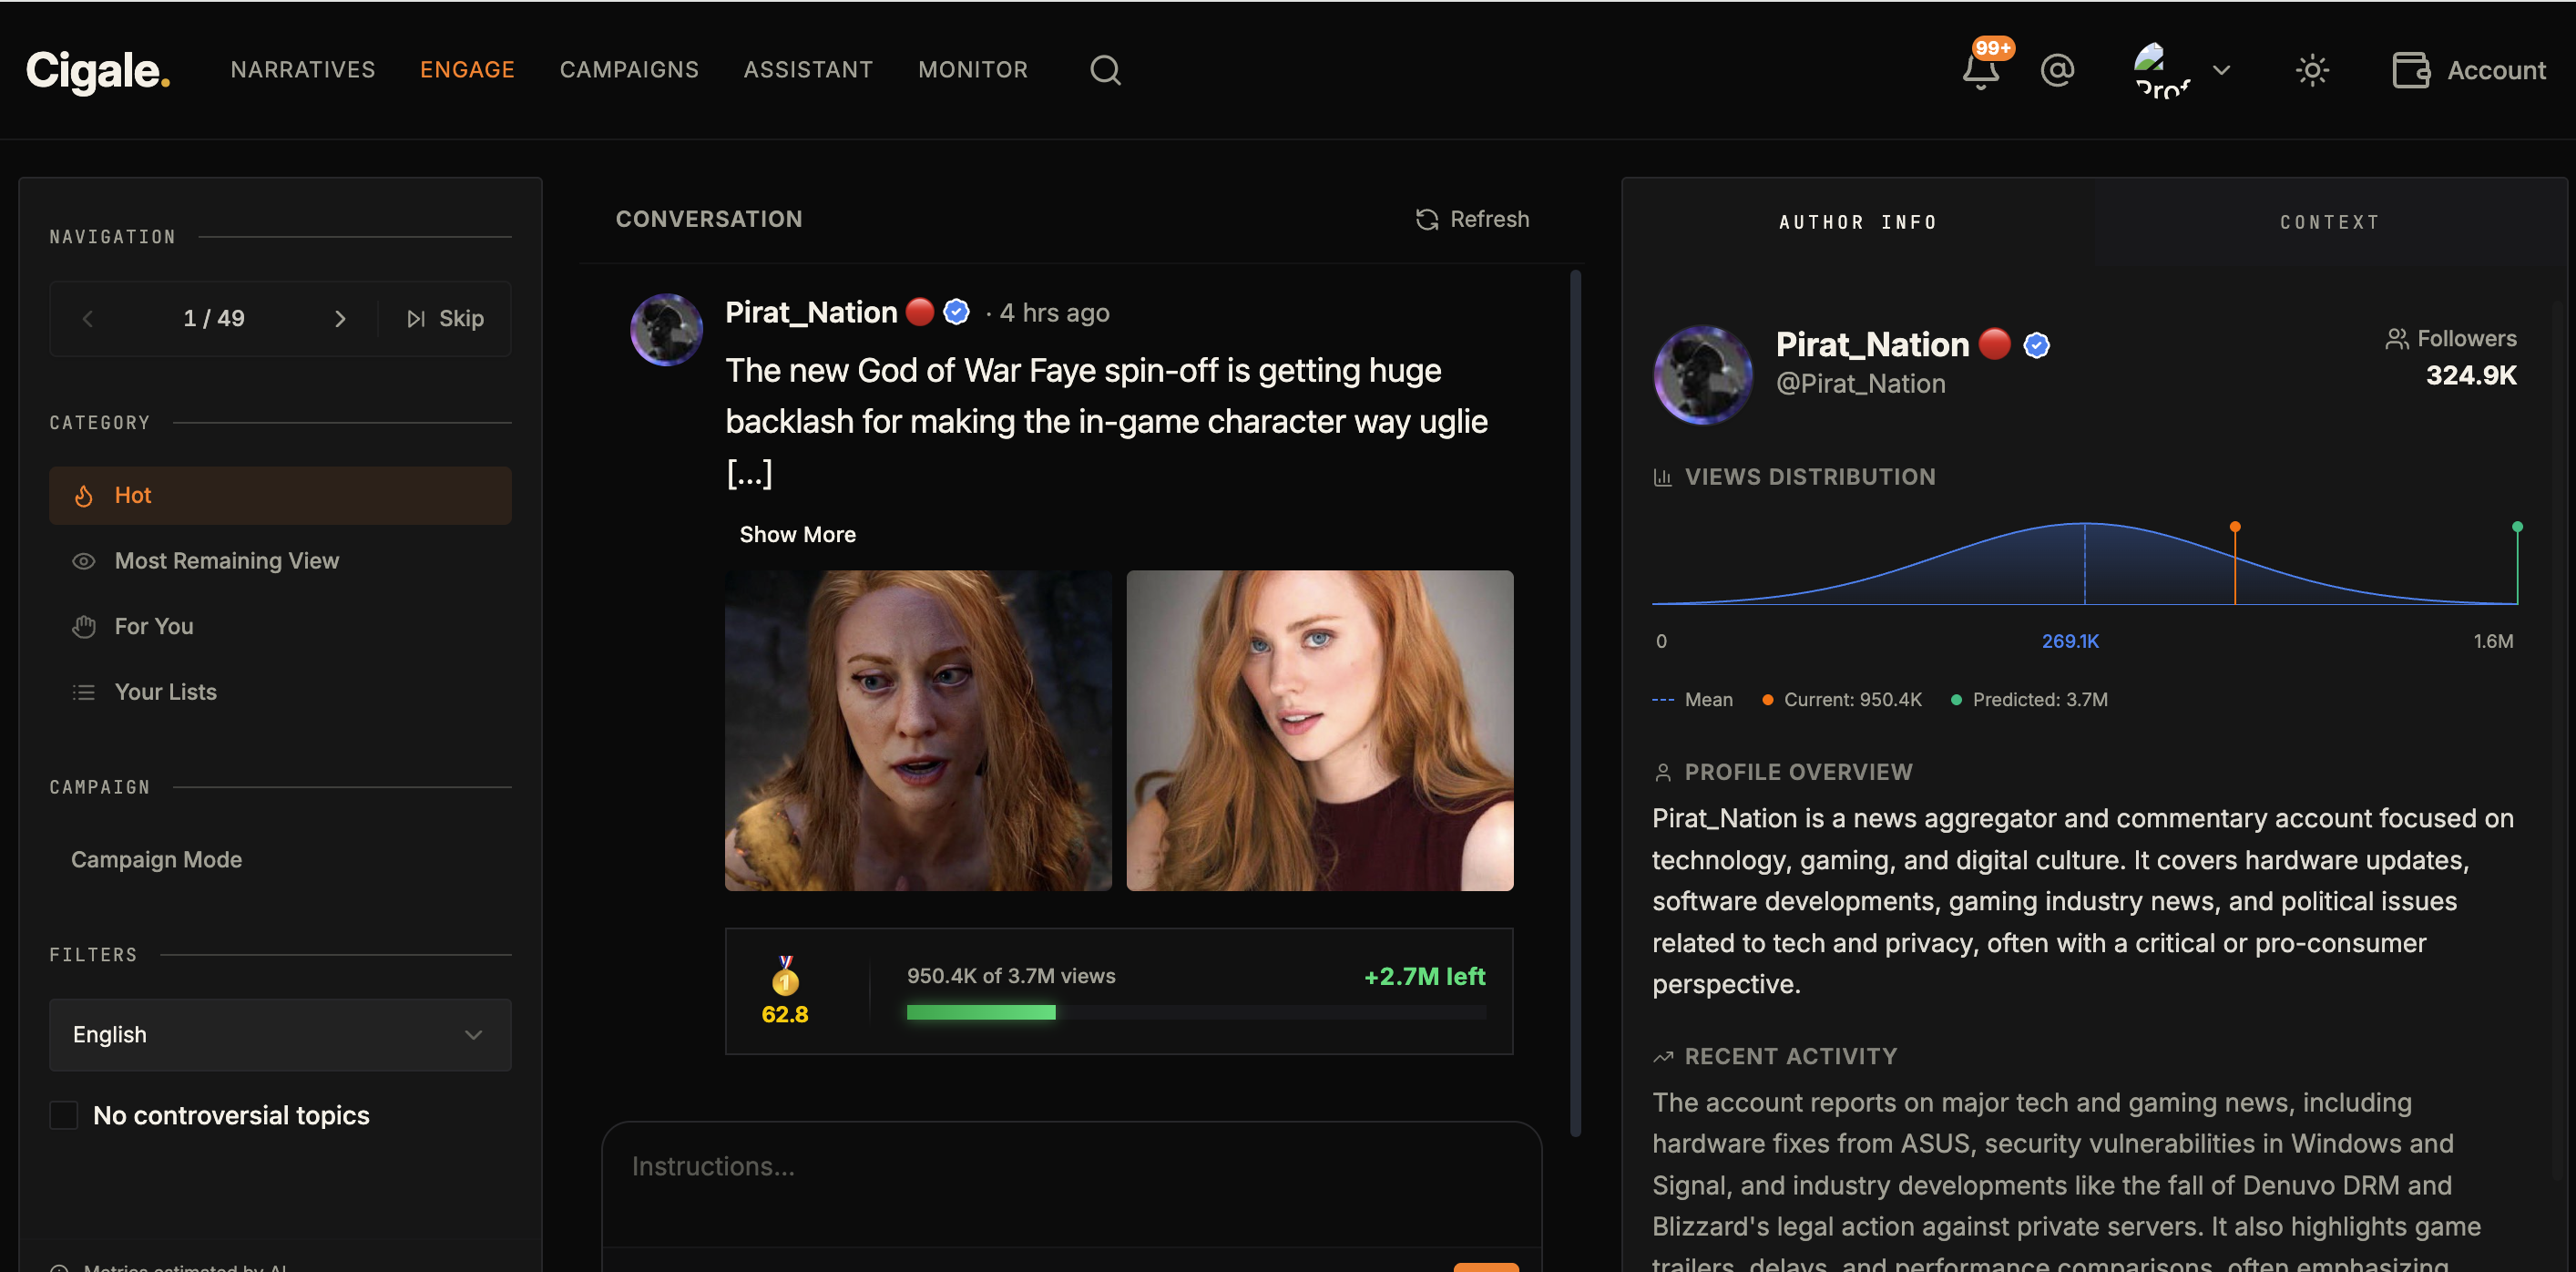Select the For You category
Screen dimensions: 2576x1272
pos(280,627)
